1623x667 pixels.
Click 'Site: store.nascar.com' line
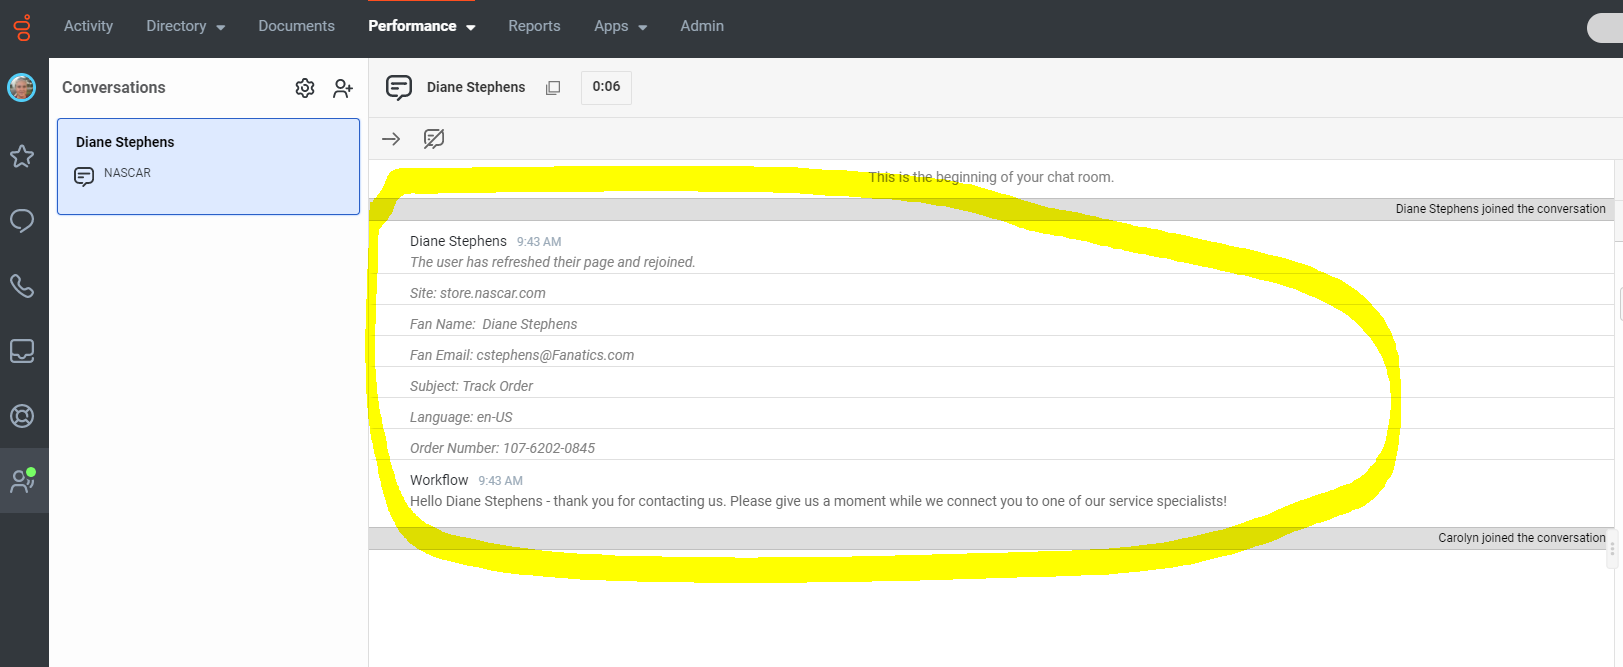(478, 293)
